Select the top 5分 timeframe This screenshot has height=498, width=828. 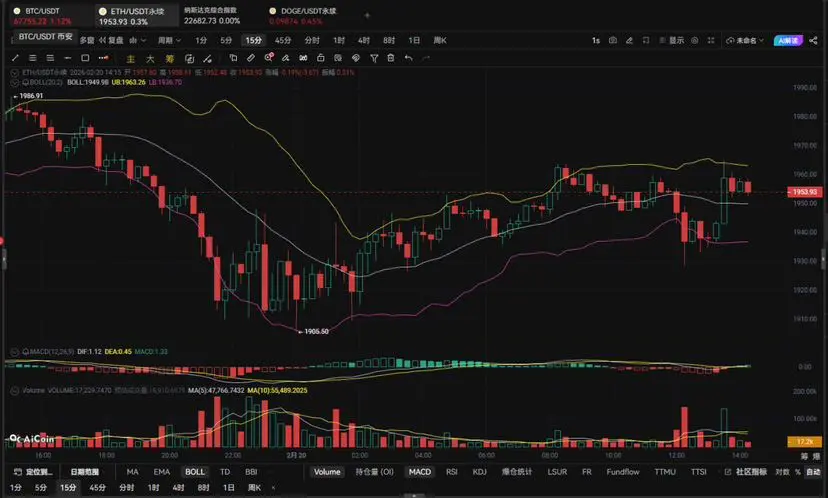(226, 40)
